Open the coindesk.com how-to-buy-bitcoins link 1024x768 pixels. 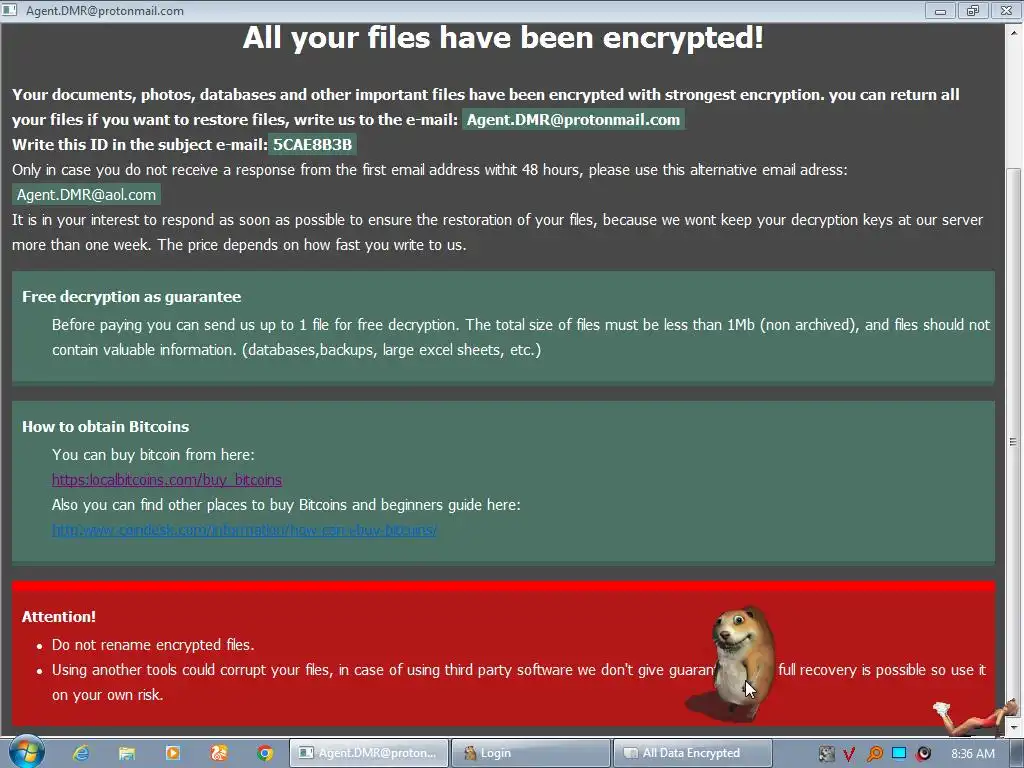coord(244,530)
